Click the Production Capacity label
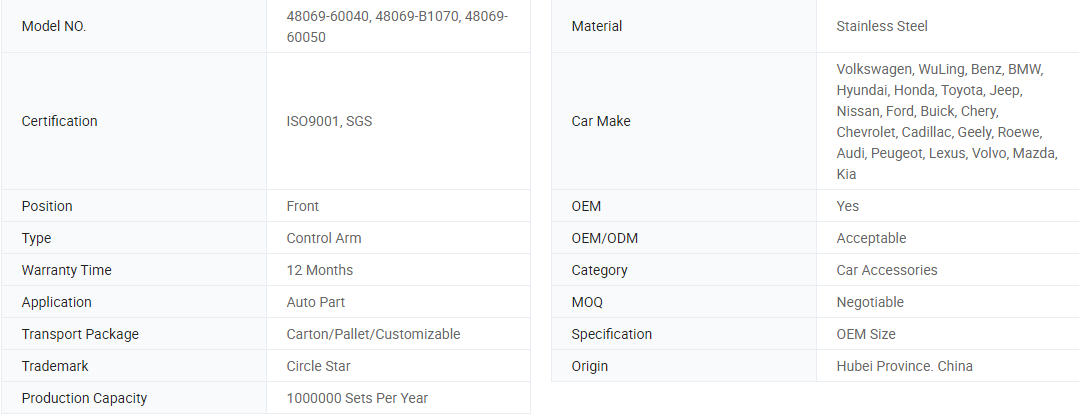 coord(84,398)
